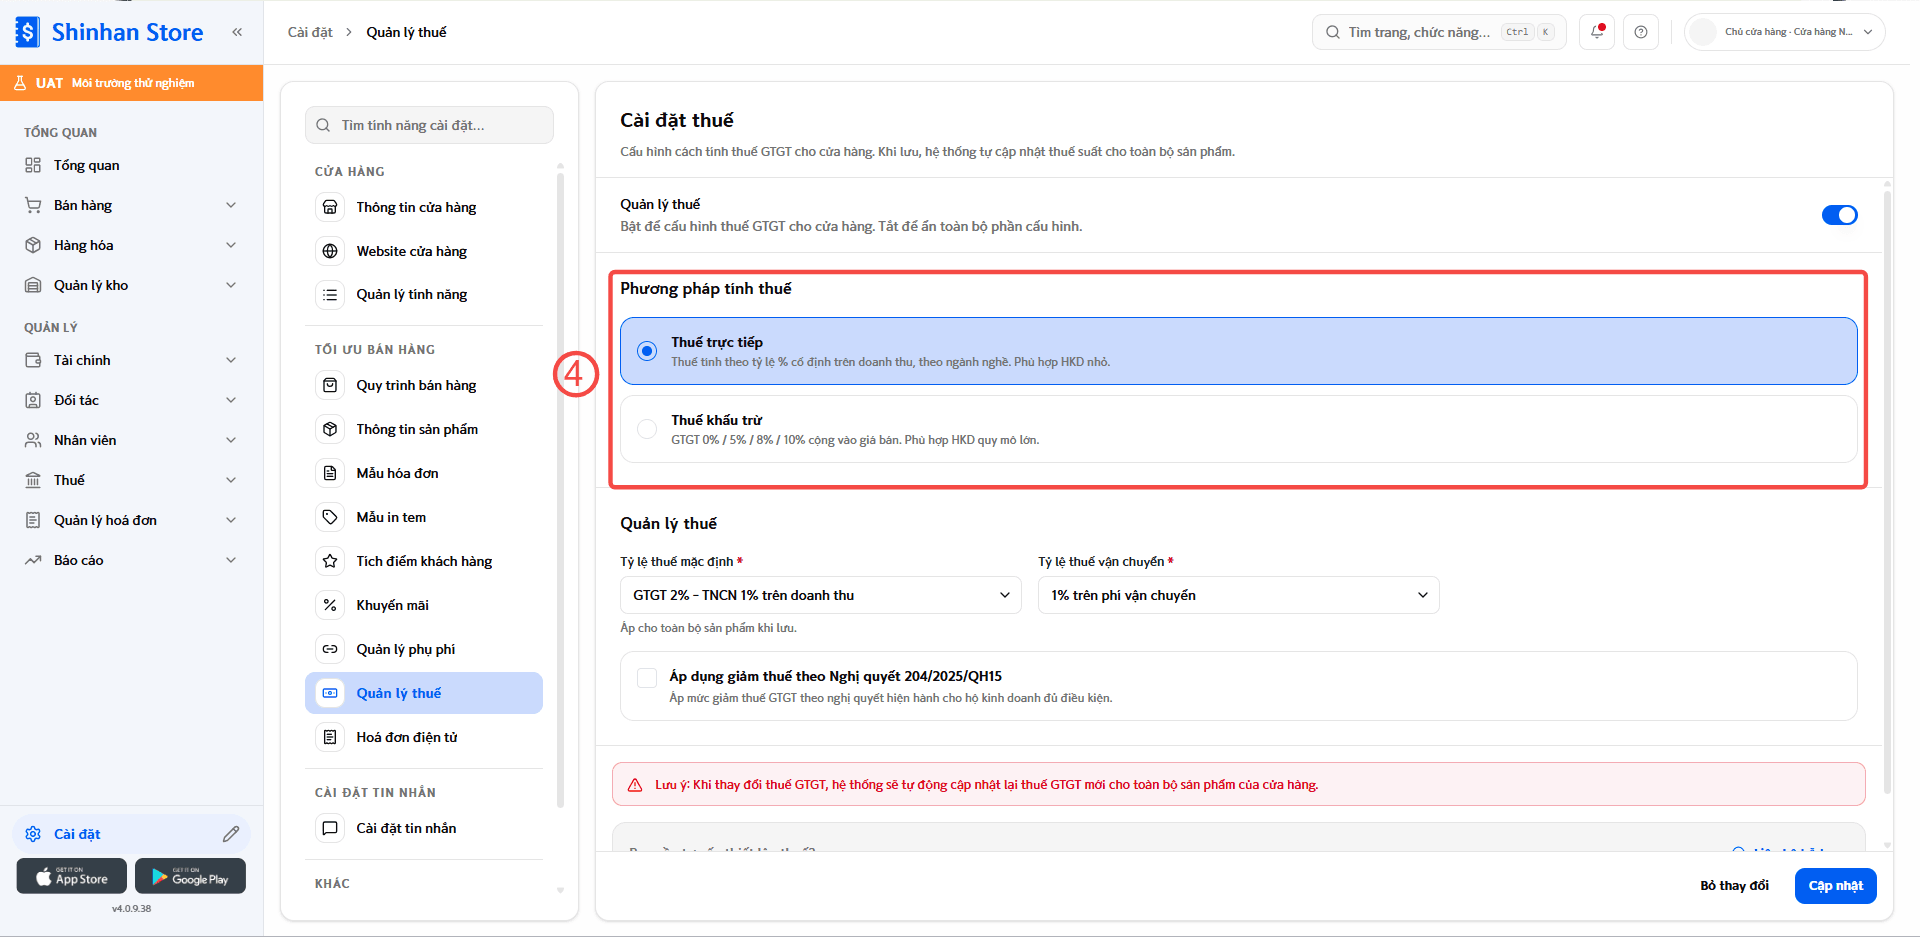Screen dimensions: 1920x937
Task: Open the Google Play download badge
Action: coord(191,876)
